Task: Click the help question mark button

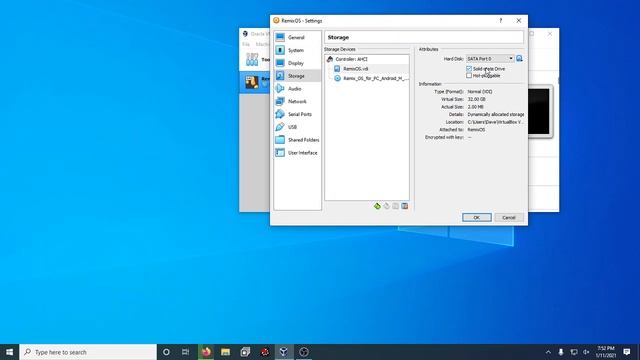Action: point(501,20)
